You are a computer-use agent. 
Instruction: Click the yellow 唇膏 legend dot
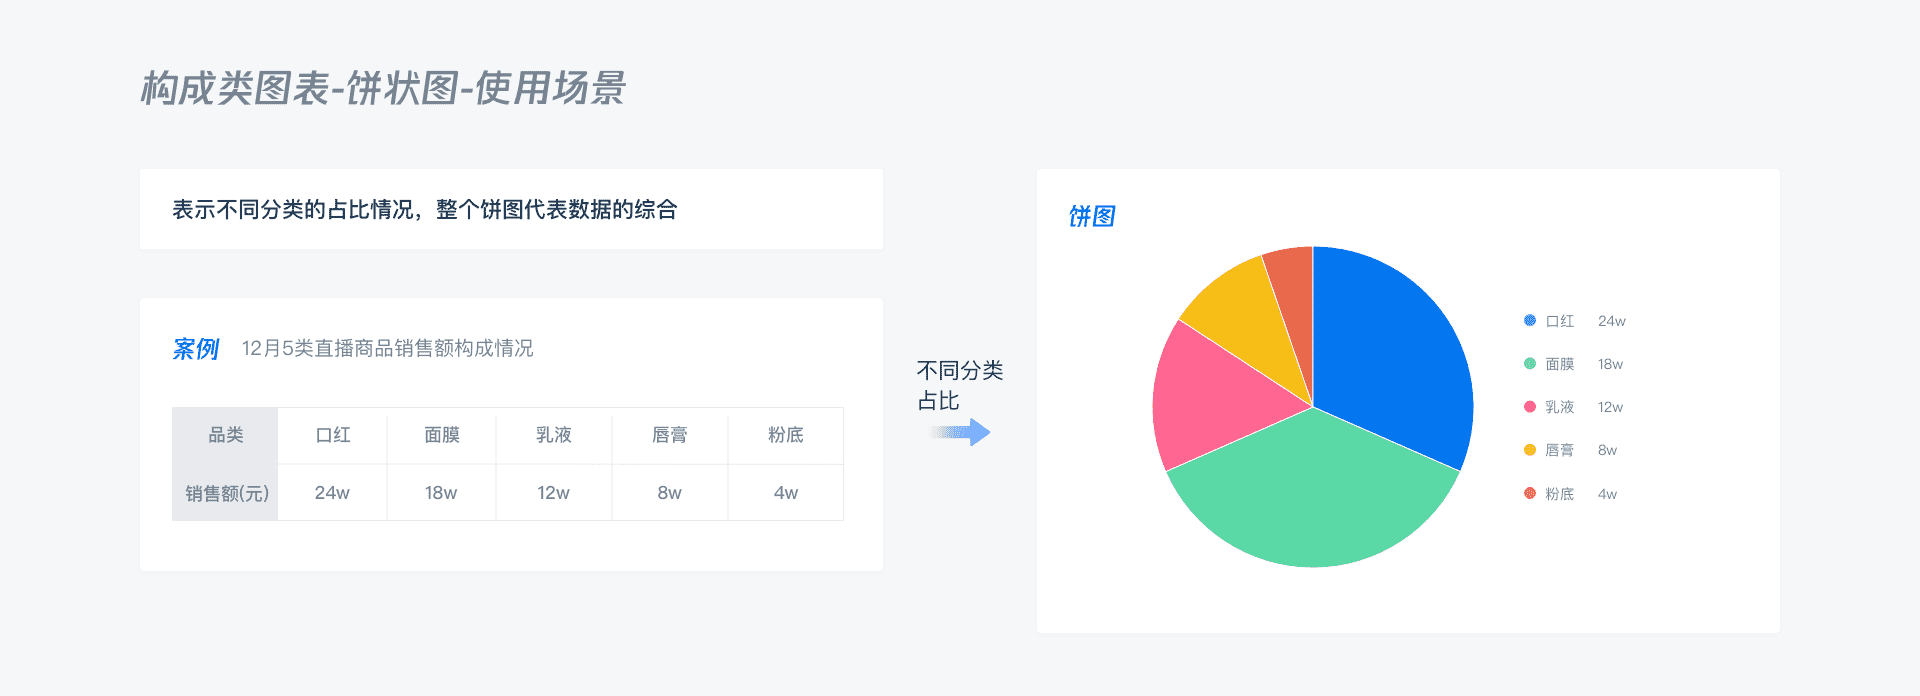coord(1529,450)
